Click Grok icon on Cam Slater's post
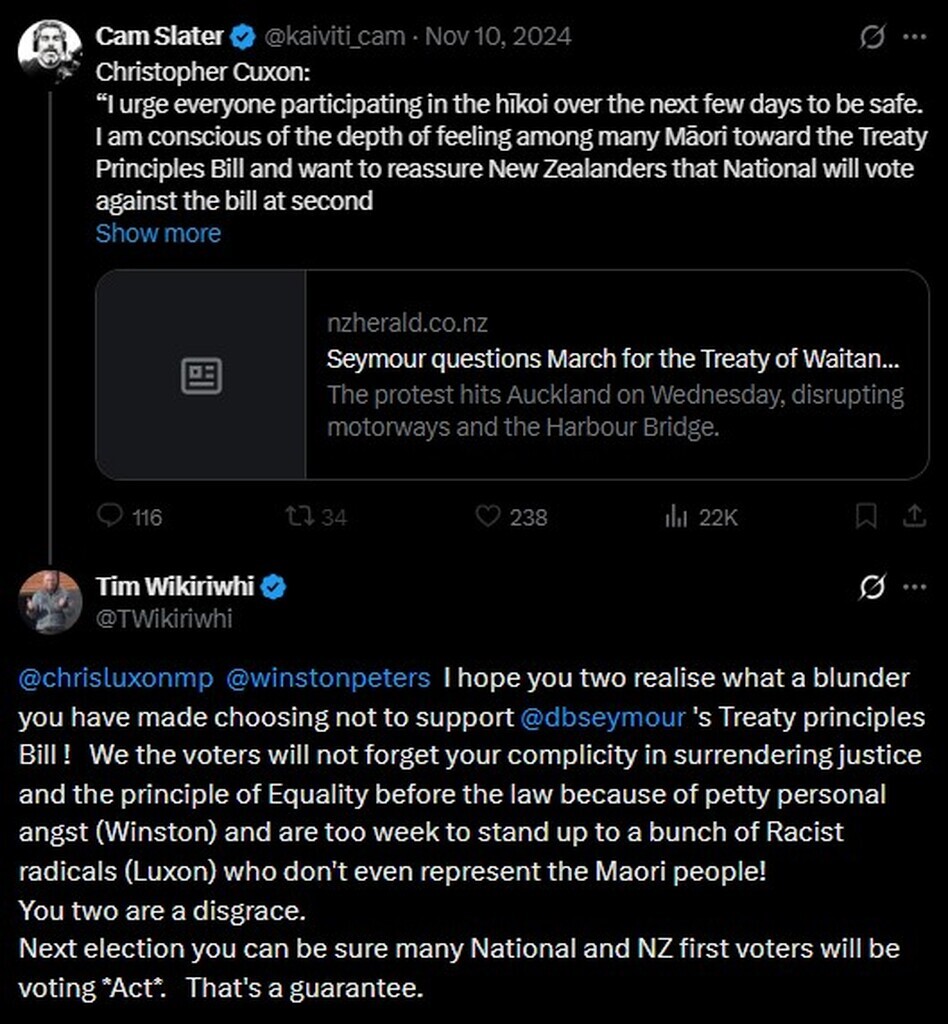Image resolution: width=948 pixels, height=1024 pixels. coord(872,38)
